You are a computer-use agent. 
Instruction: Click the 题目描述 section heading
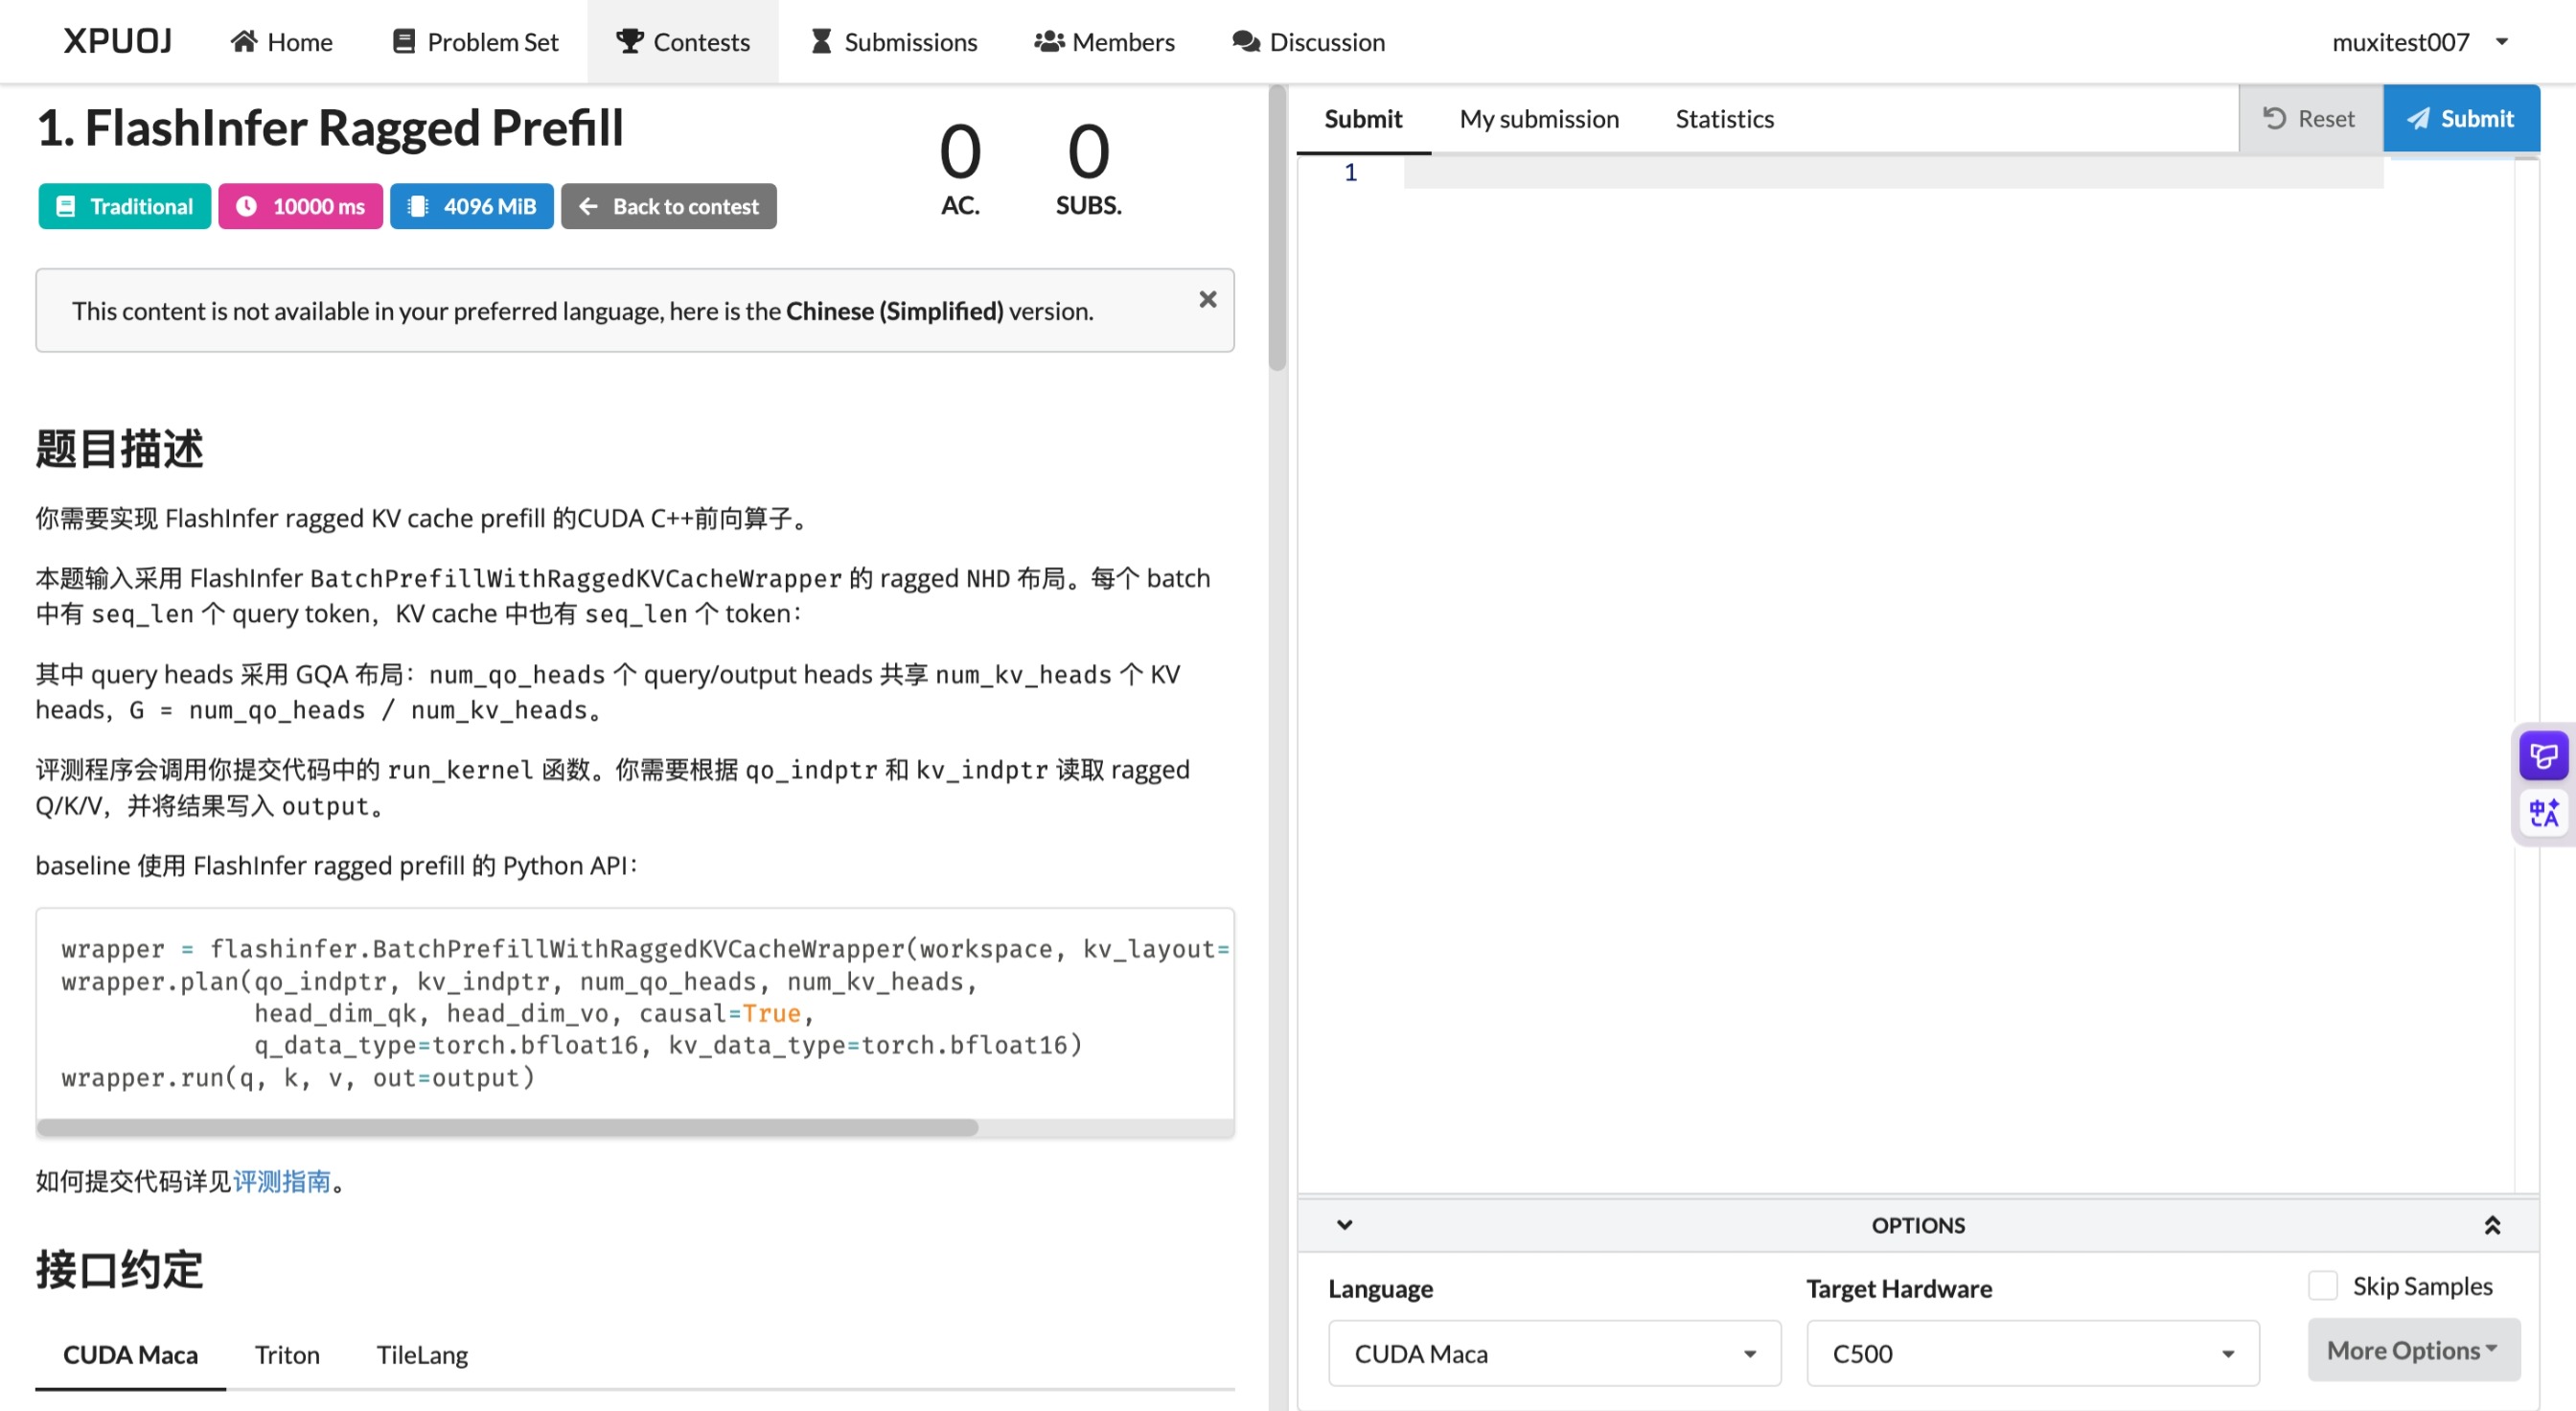(x=119, y=448)
